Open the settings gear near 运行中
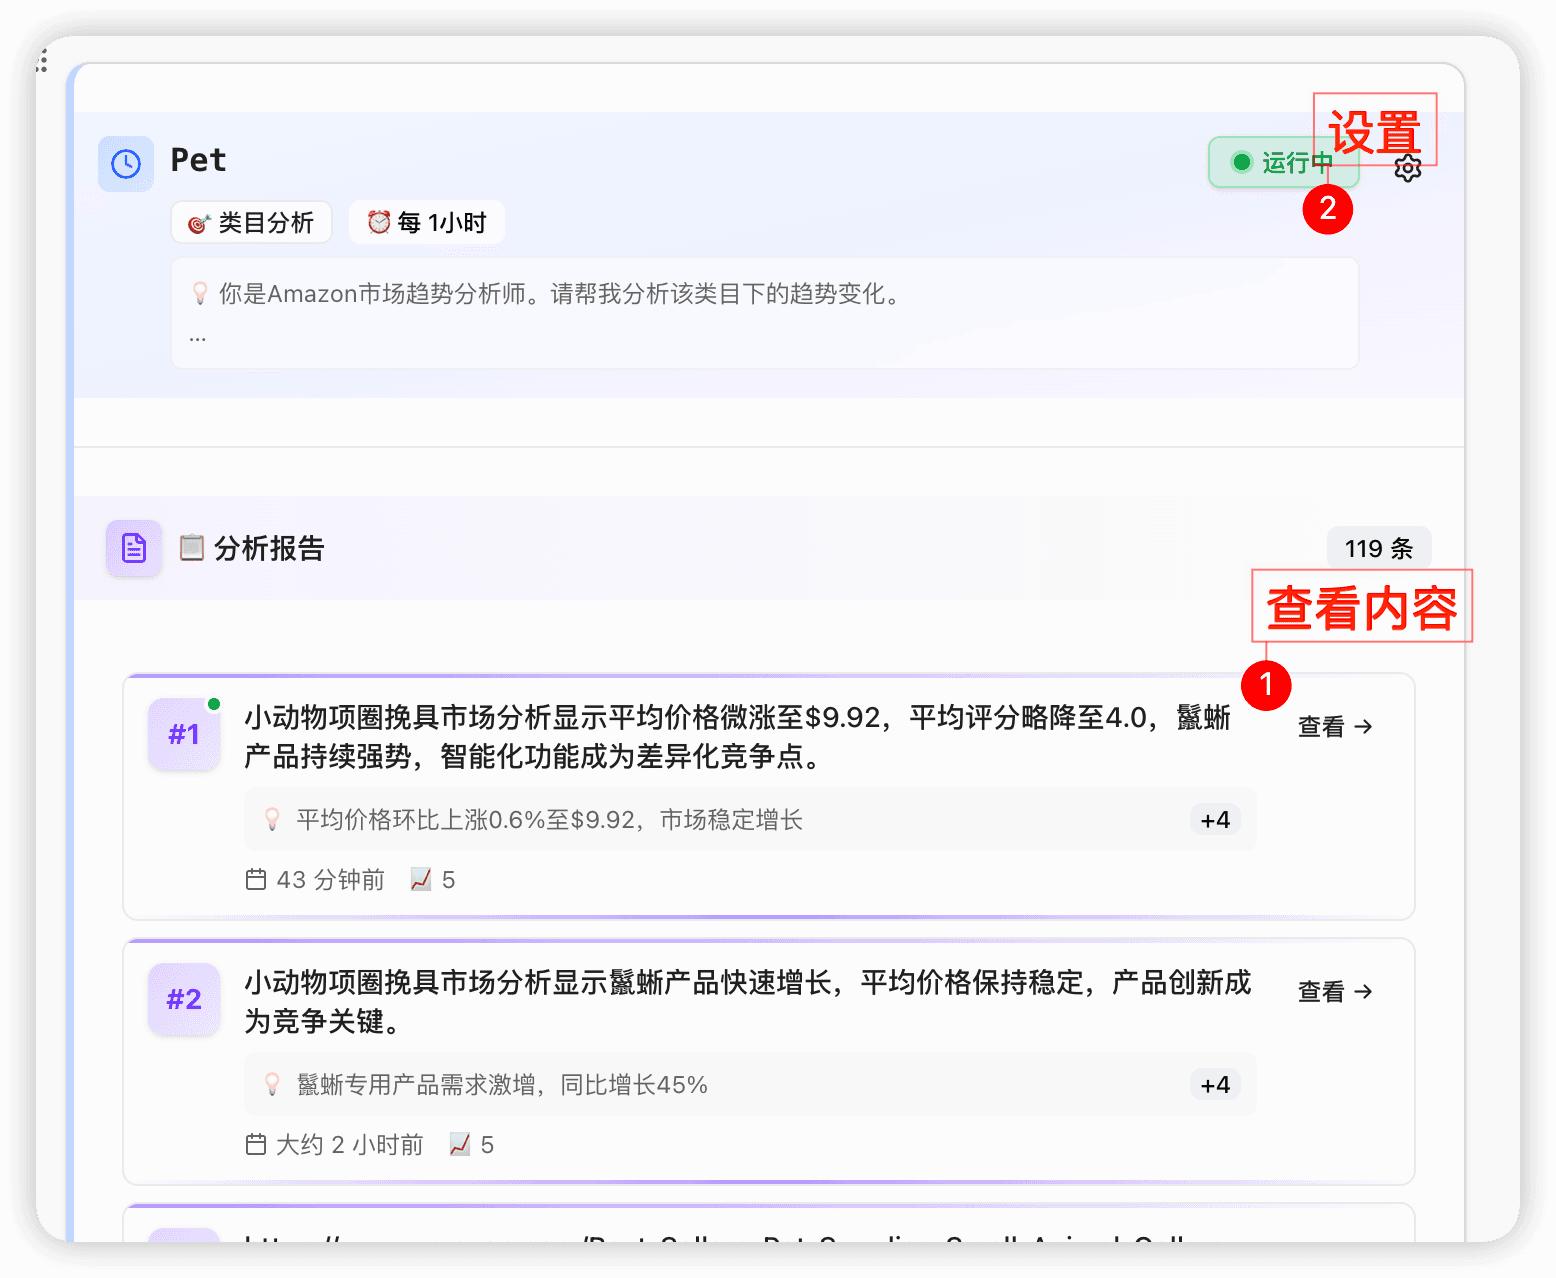1556x1278 pixels. pos(1408,168)
